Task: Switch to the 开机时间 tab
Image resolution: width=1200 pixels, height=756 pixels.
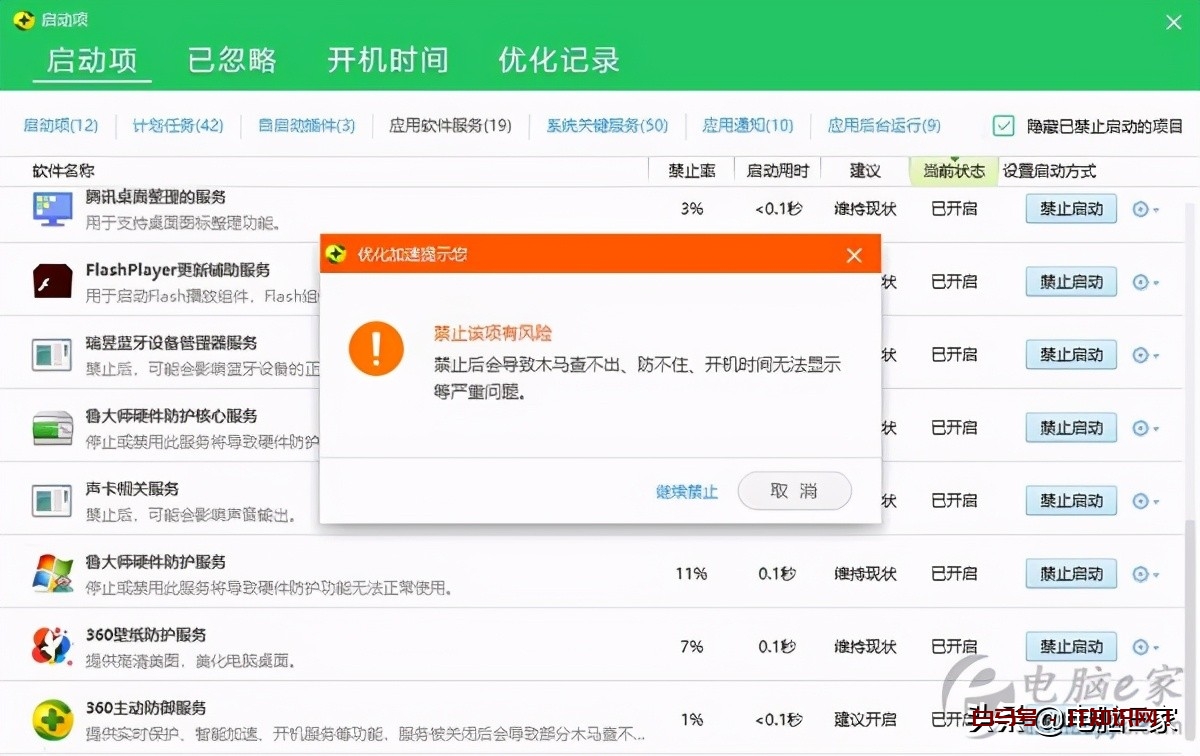Action: click(x=387, y=60)
